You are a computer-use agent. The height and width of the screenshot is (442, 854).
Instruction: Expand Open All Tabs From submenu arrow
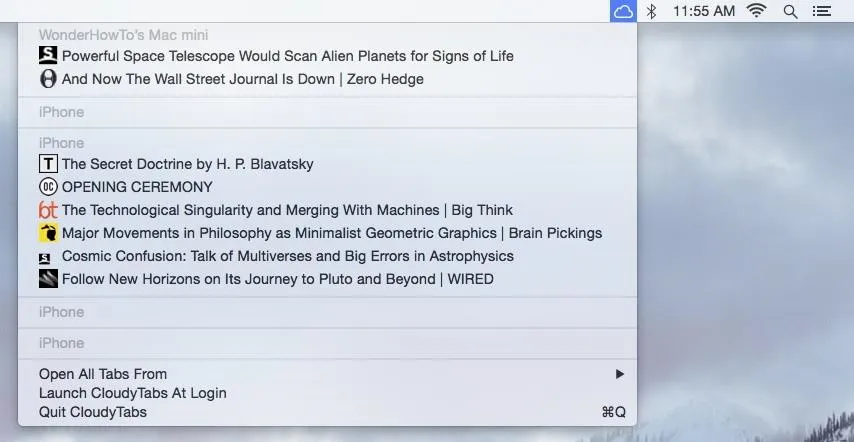coord(619,374)
